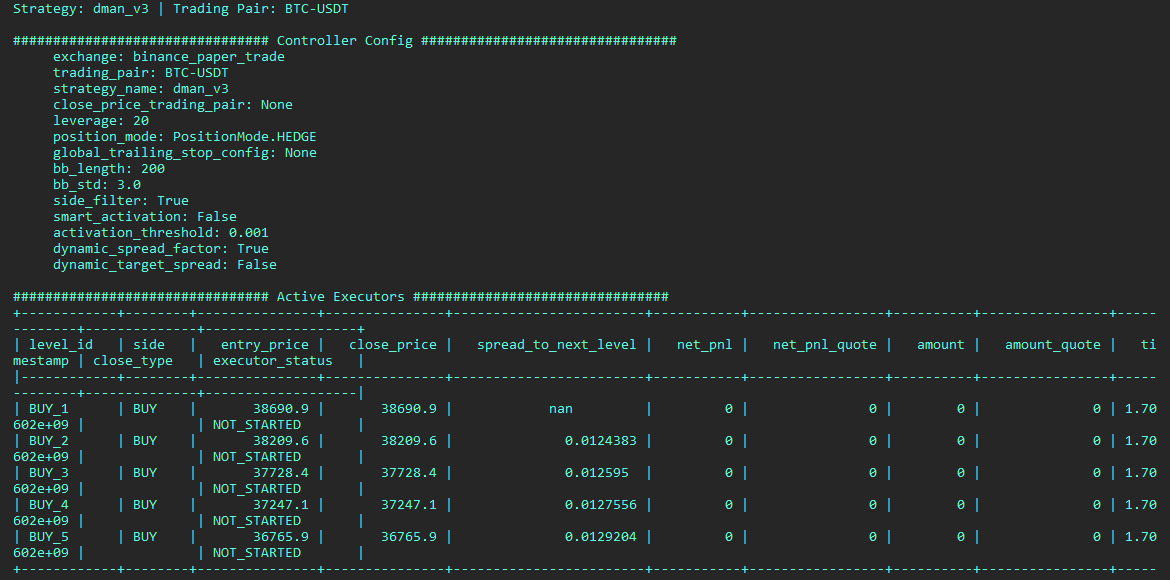Click the BUY_1 level id cell

pyautogui.click(x=48, y=409)
